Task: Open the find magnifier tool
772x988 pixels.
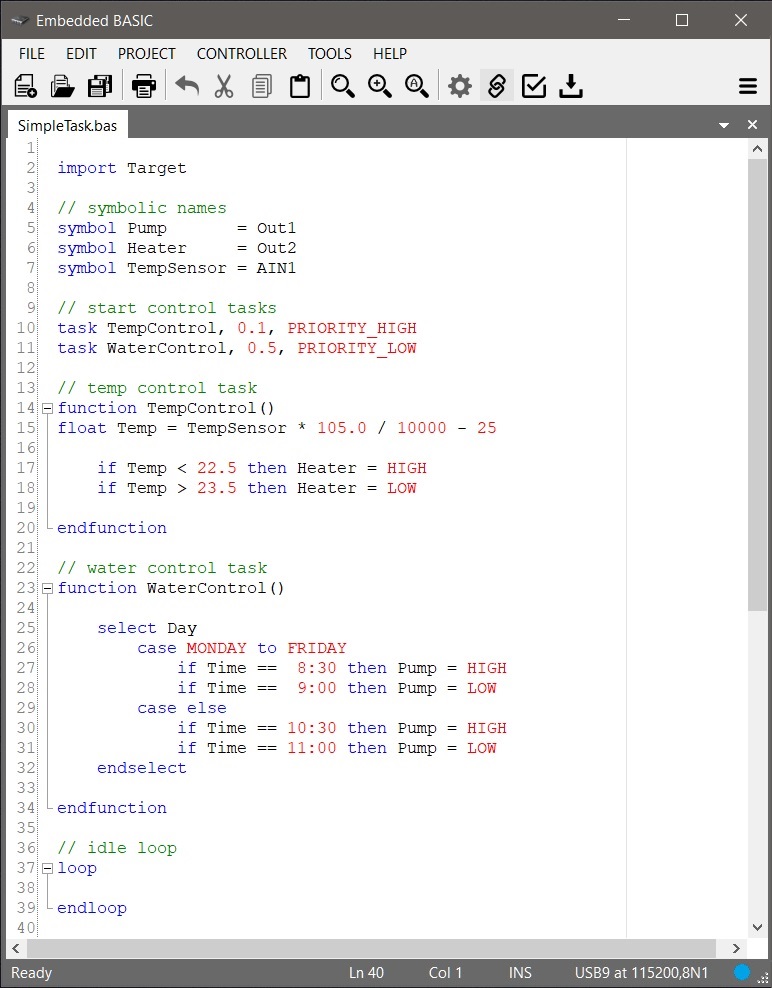Action: (x=343, y=86)
